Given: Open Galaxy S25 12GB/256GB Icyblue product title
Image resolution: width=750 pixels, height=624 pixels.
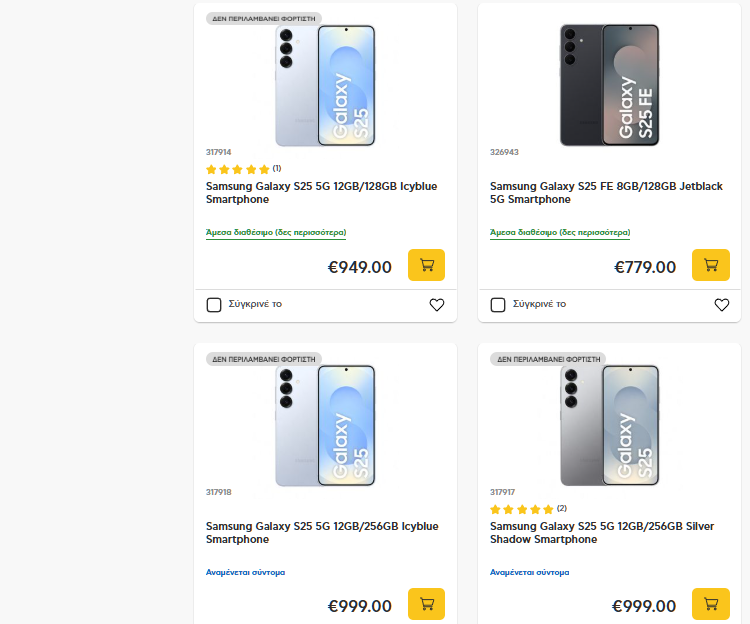Looking at the screenshot, I should click(x=321, y=533).
